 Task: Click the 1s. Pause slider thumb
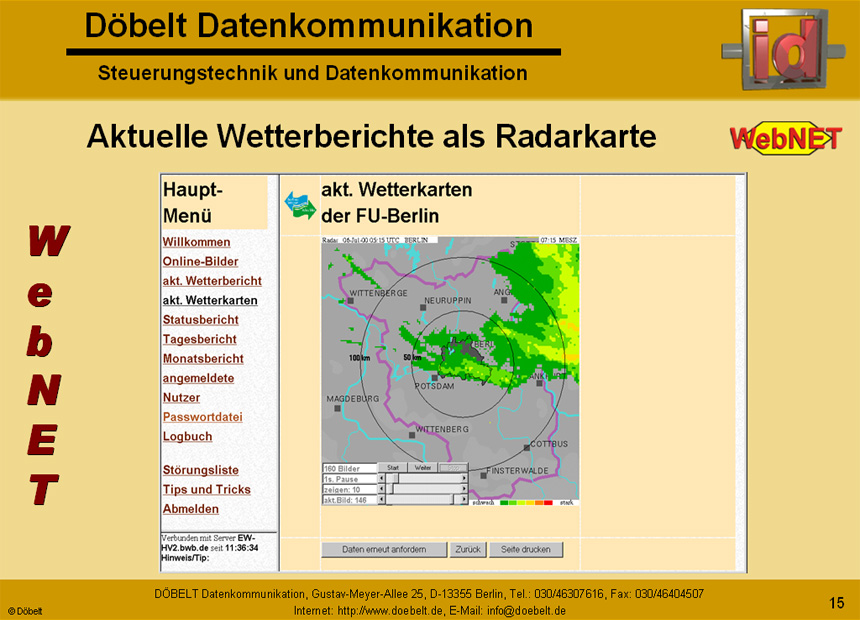click(393, 479)
